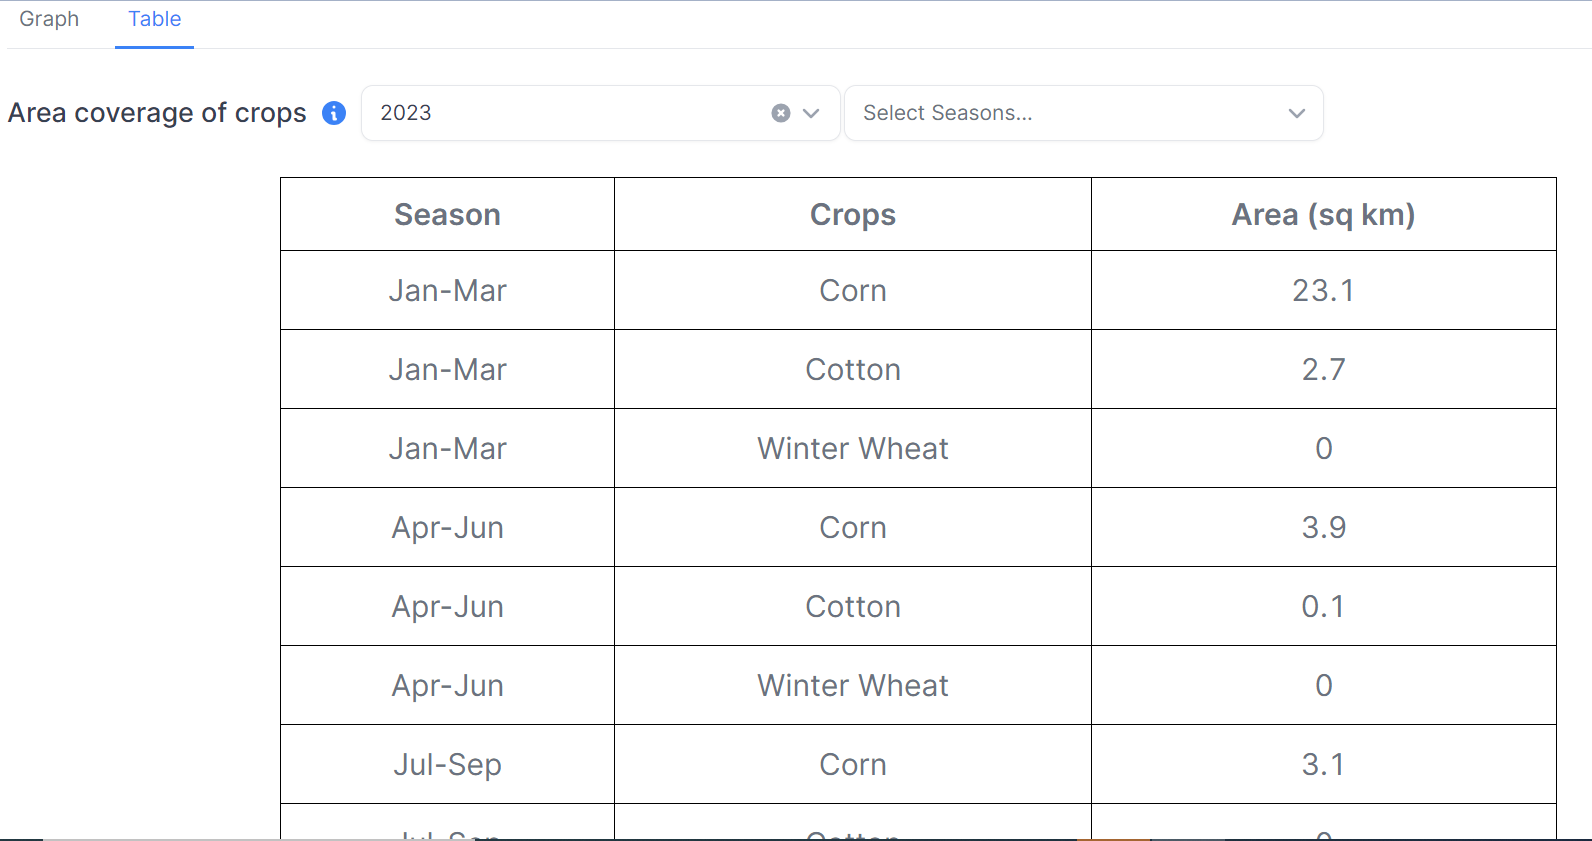Click the Season column header

(x=447, y=214)
